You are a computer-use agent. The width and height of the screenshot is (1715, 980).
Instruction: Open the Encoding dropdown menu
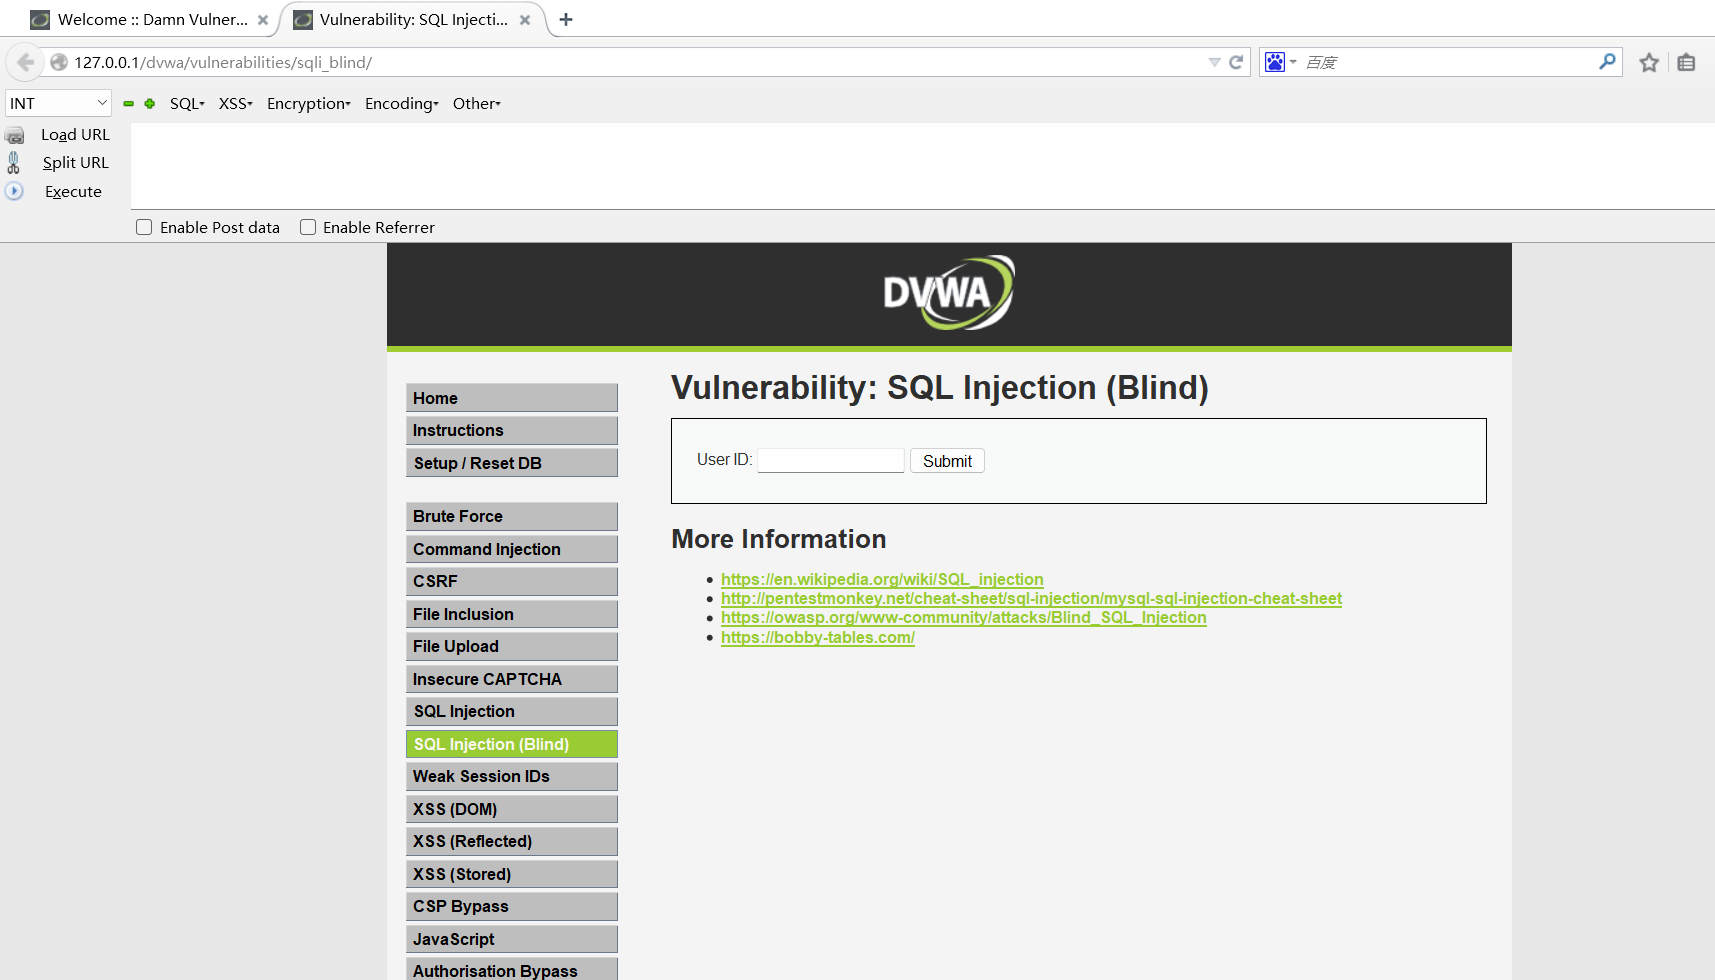pos(402,103)
